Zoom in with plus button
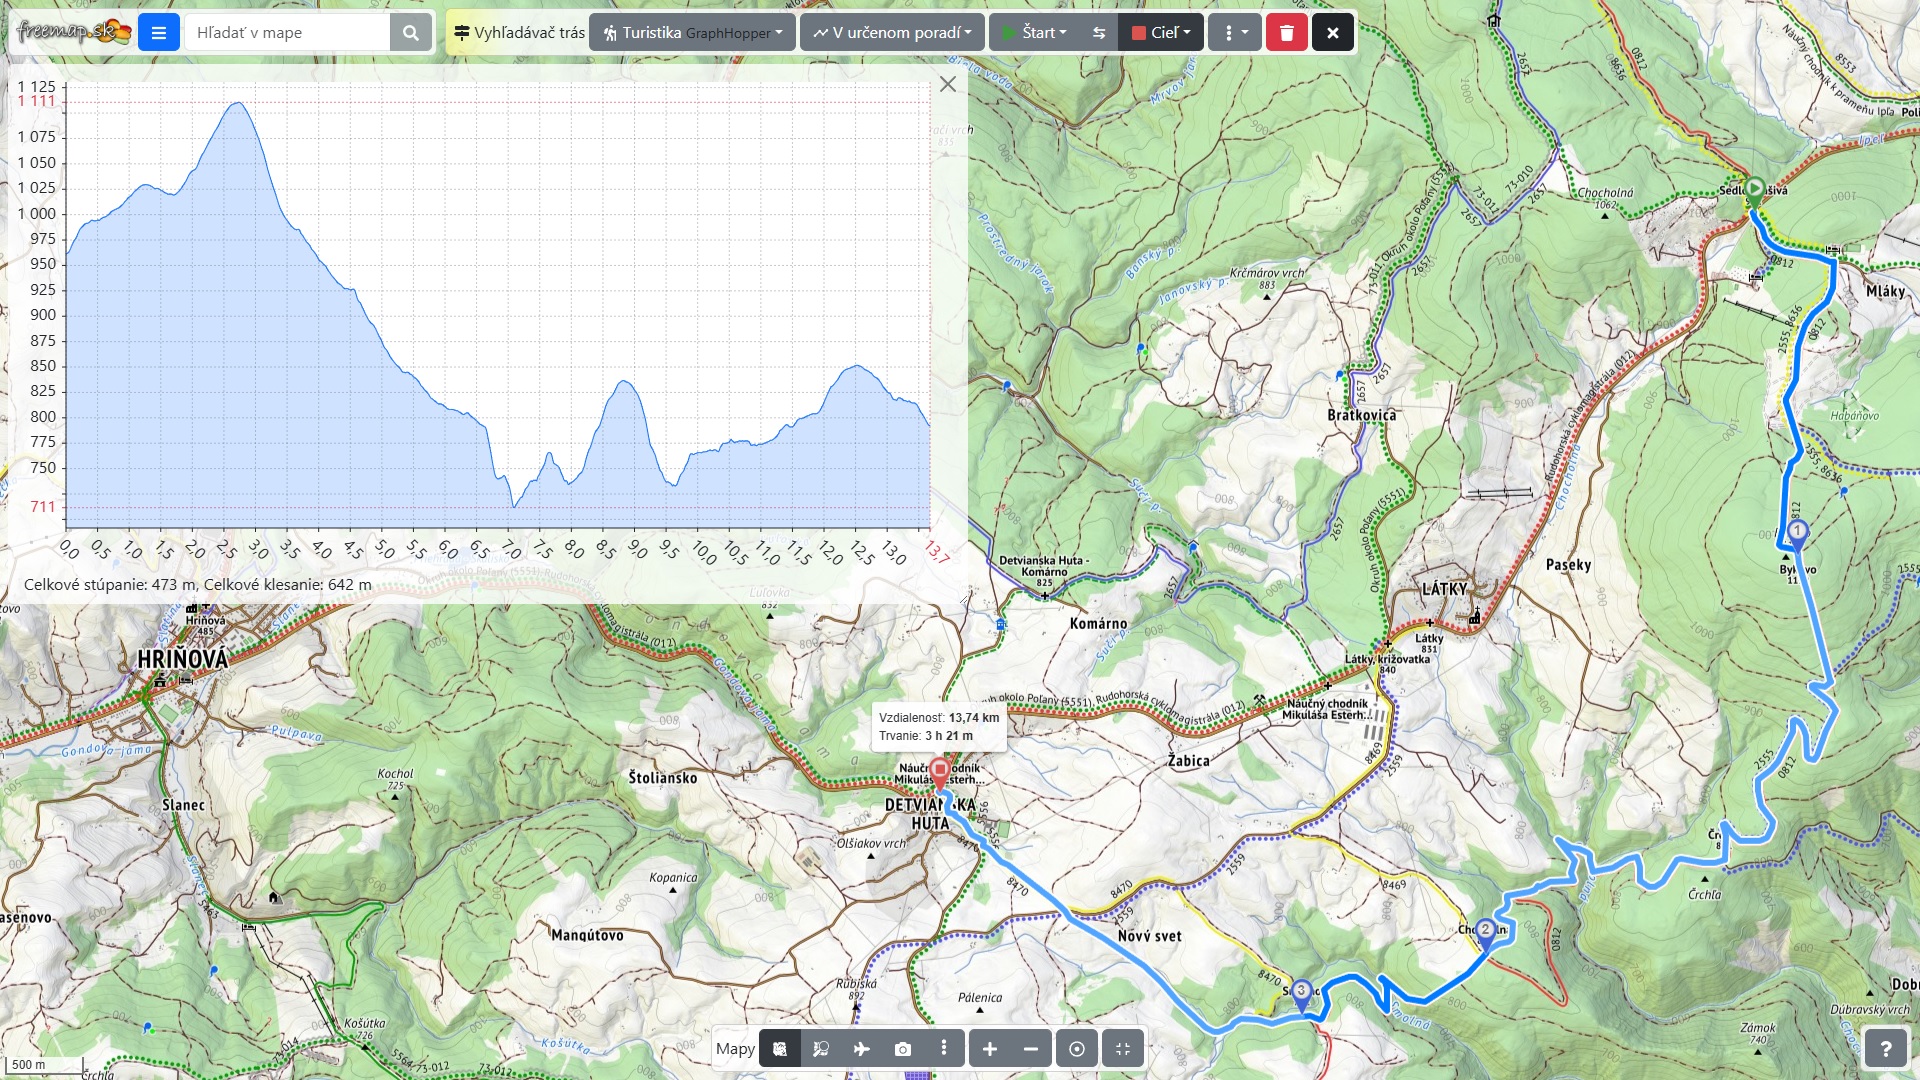The height and width of the screenshot is (1080, 1920). coord(989,1049)
